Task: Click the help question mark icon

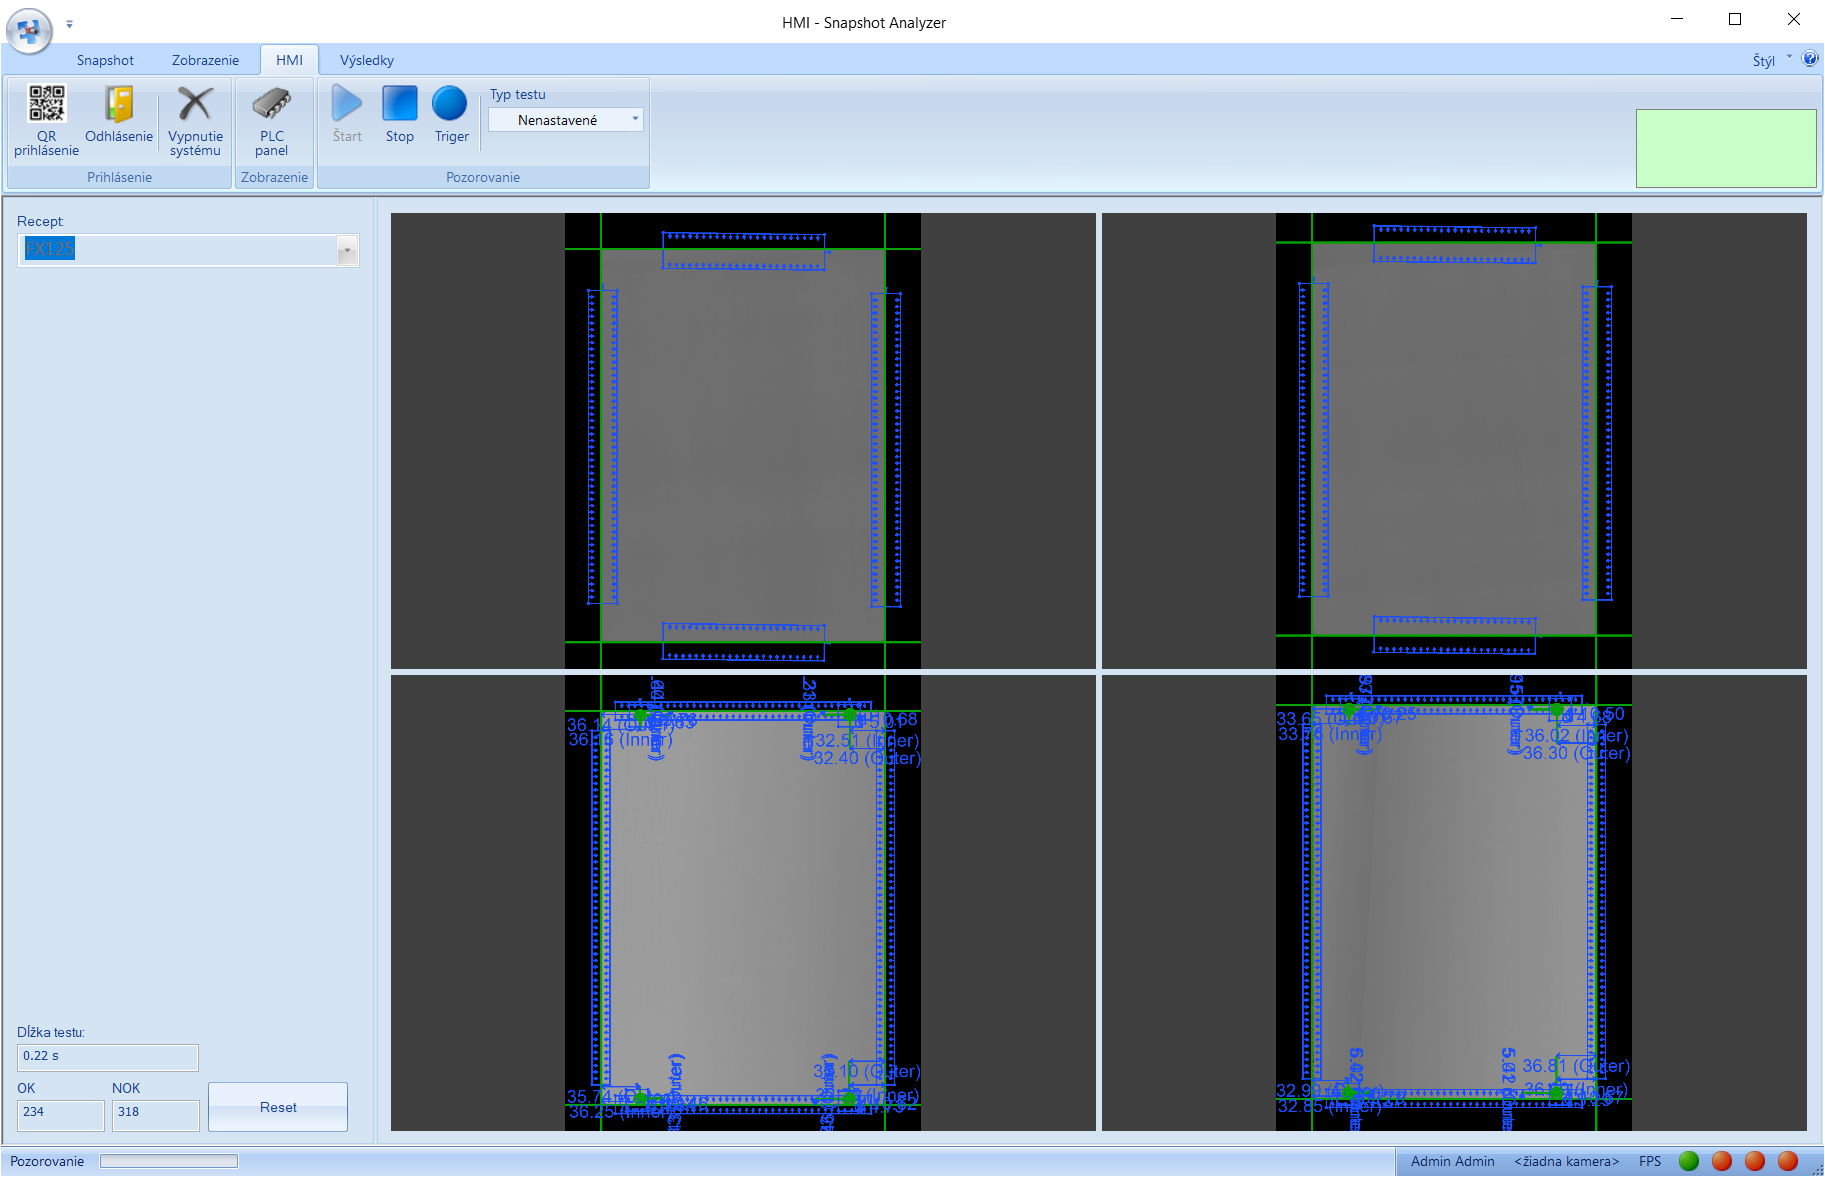Action: coord(1810,59)
